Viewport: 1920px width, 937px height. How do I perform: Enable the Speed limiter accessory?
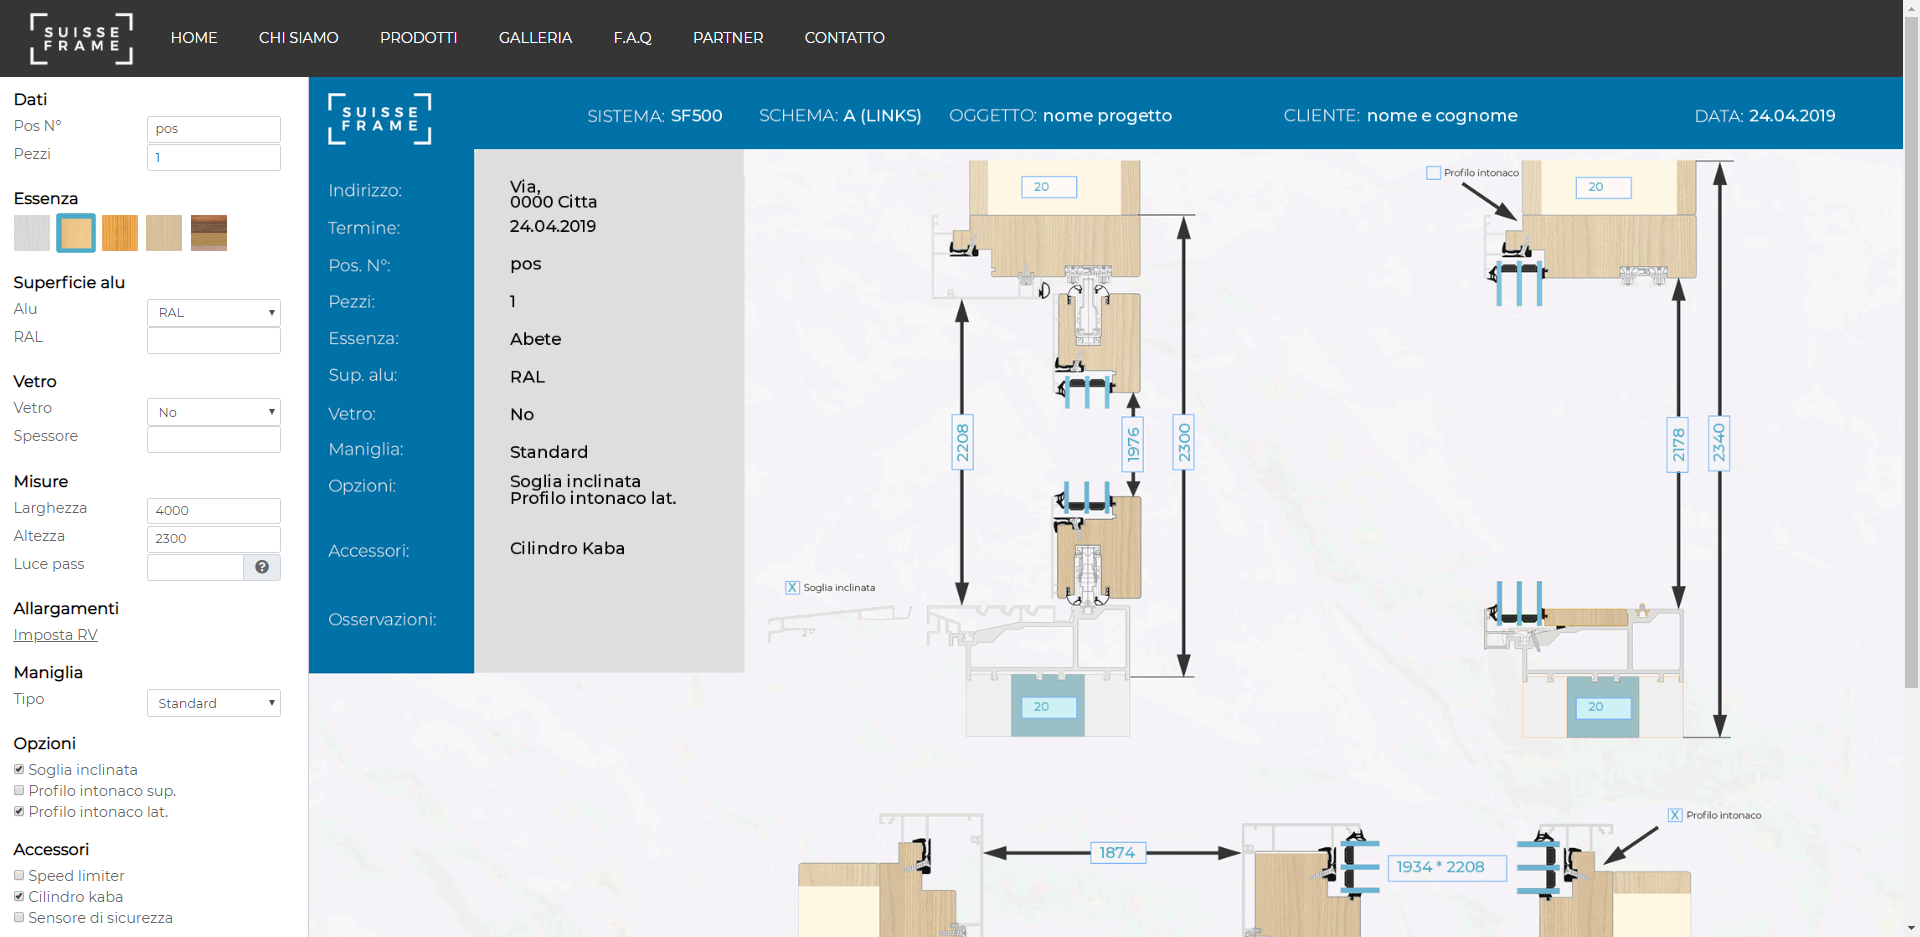[19, 875]
